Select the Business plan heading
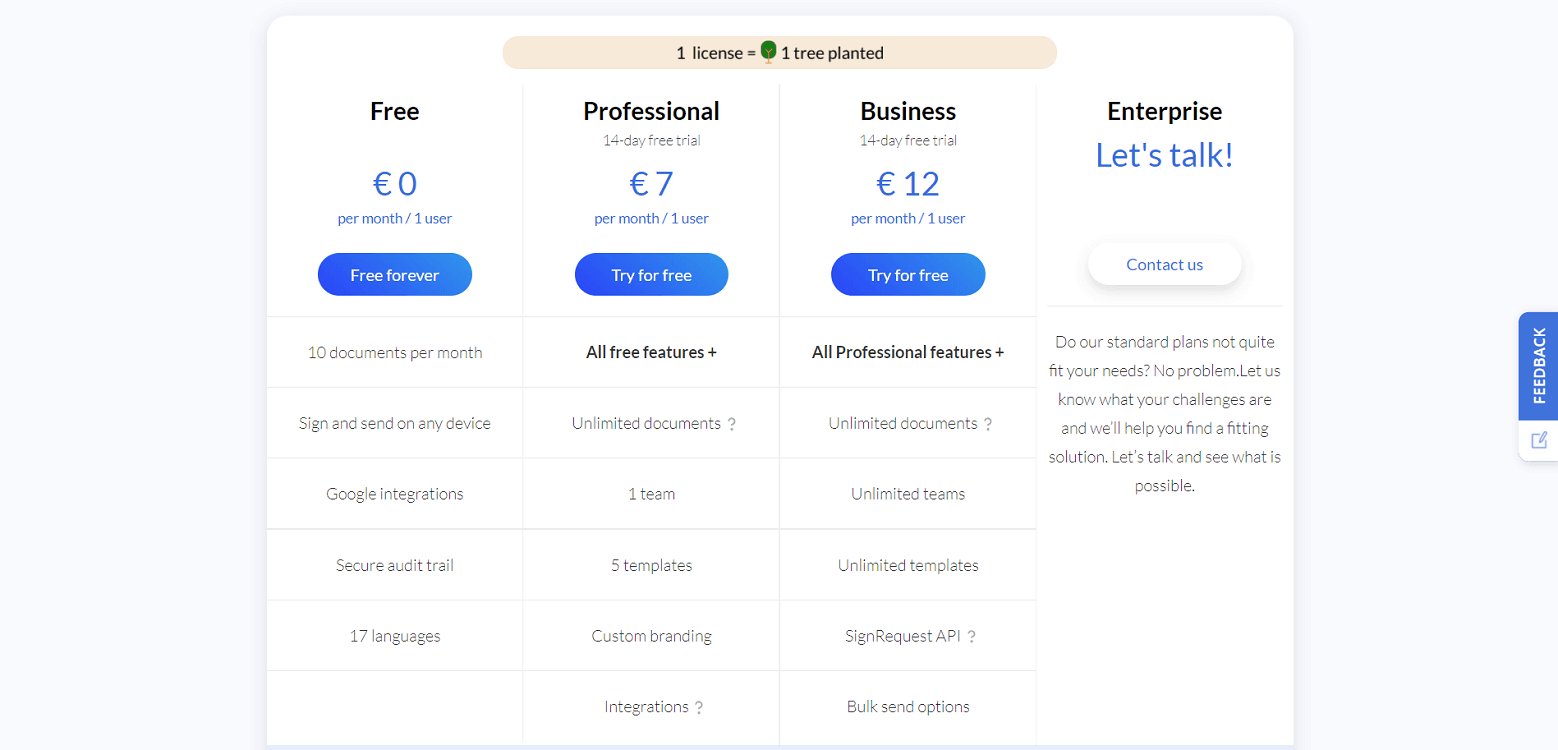 click(908, 111)
